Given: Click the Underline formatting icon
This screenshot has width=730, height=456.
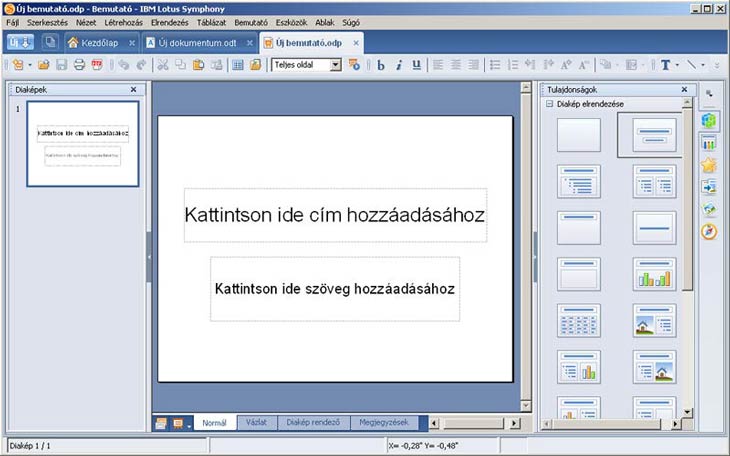Looking at the screenshot, I should pyautogui.click(x=417, y=65).
